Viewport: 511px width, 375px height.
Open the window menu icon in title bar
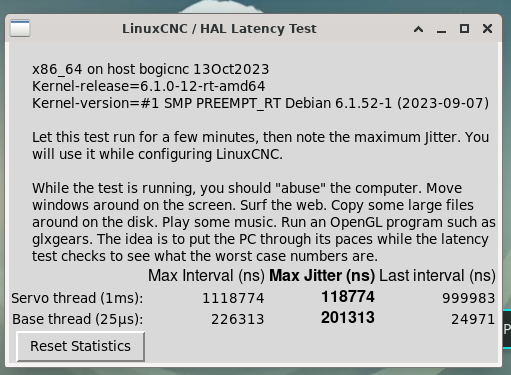tap(20, 28)
